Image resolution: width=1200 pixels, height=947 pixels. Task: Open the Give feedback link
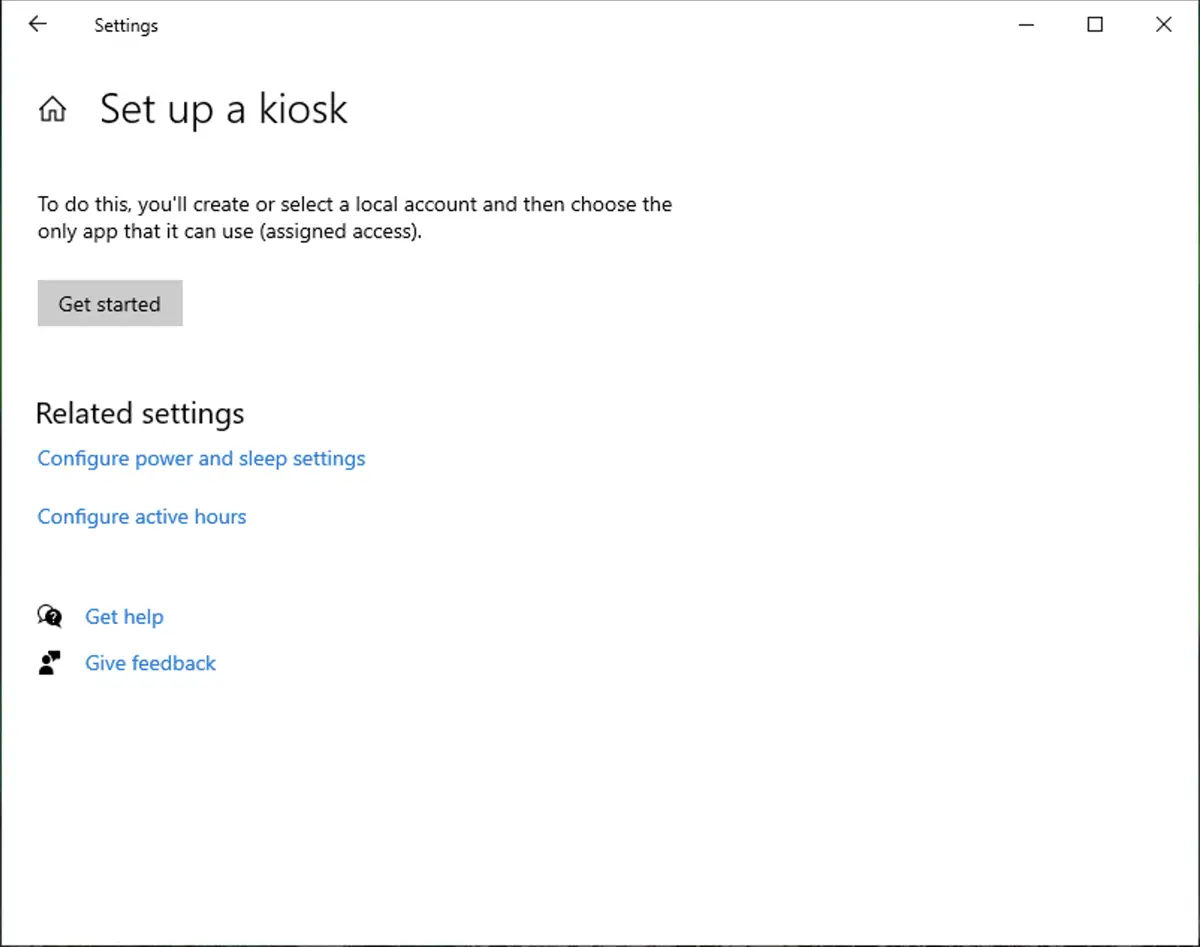point(150,663)
